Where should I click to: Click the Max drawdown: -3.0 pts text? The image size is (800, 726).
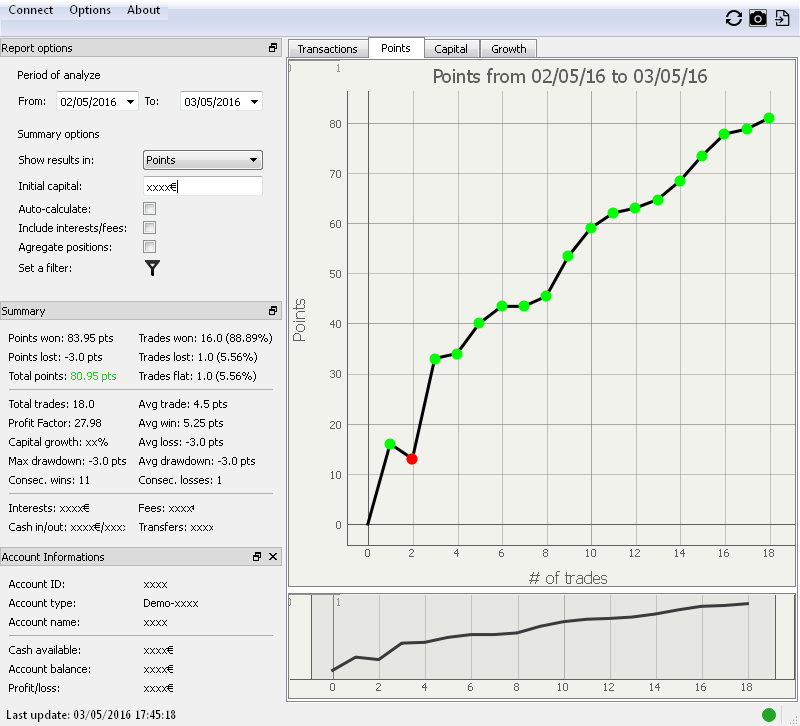[x=67, y=461]
